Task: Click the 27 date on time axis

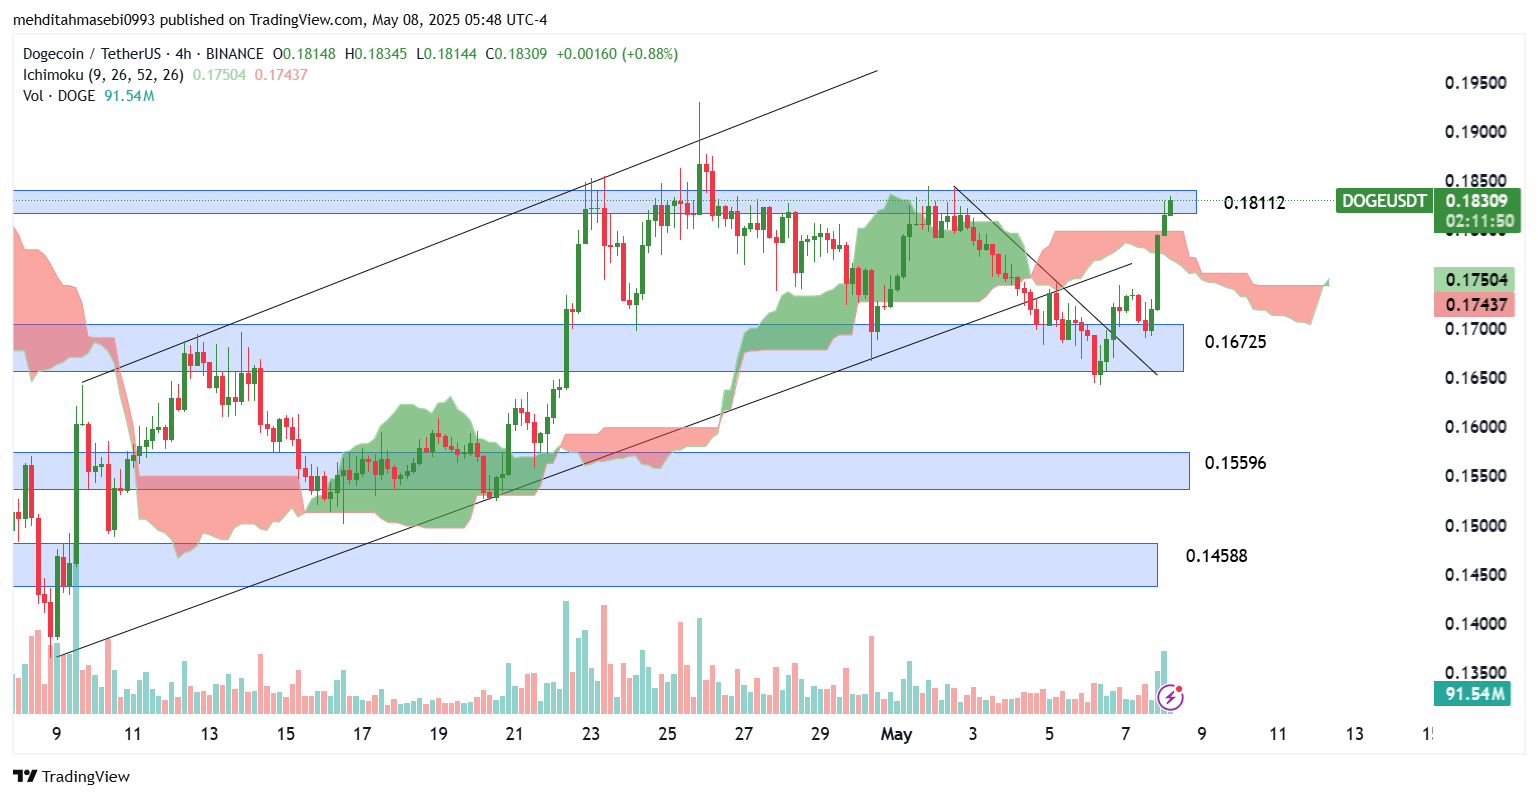Action: coord(744,735)
